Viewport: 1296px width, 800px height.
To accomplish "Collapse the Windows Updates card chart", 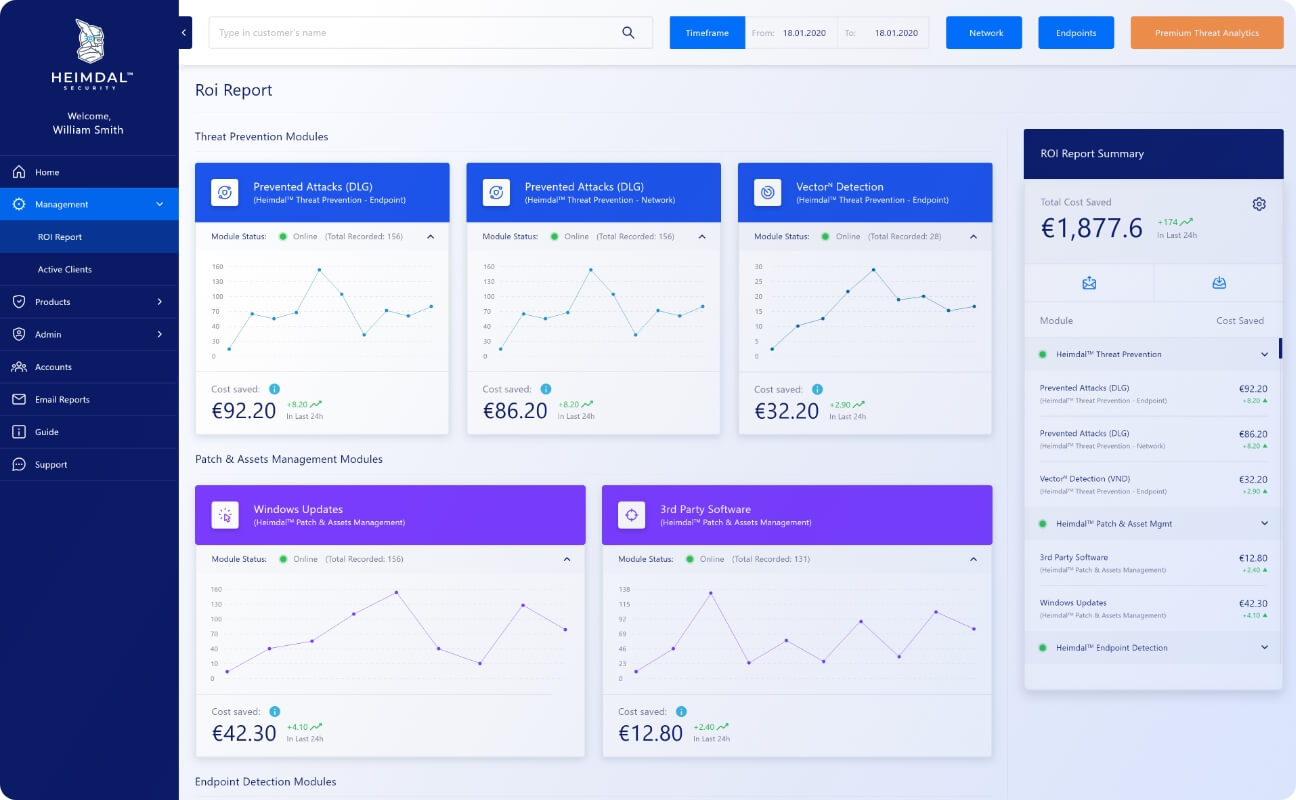I will click(x=567, y=559).
